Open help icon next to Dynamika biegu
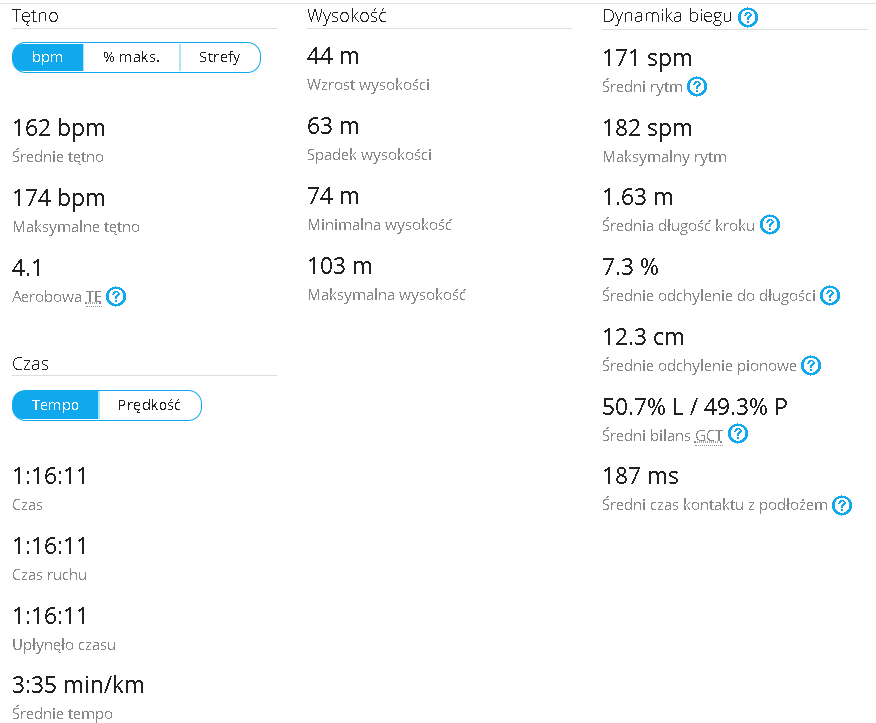This screenshot has height=723, width=876. coord(748,17)
